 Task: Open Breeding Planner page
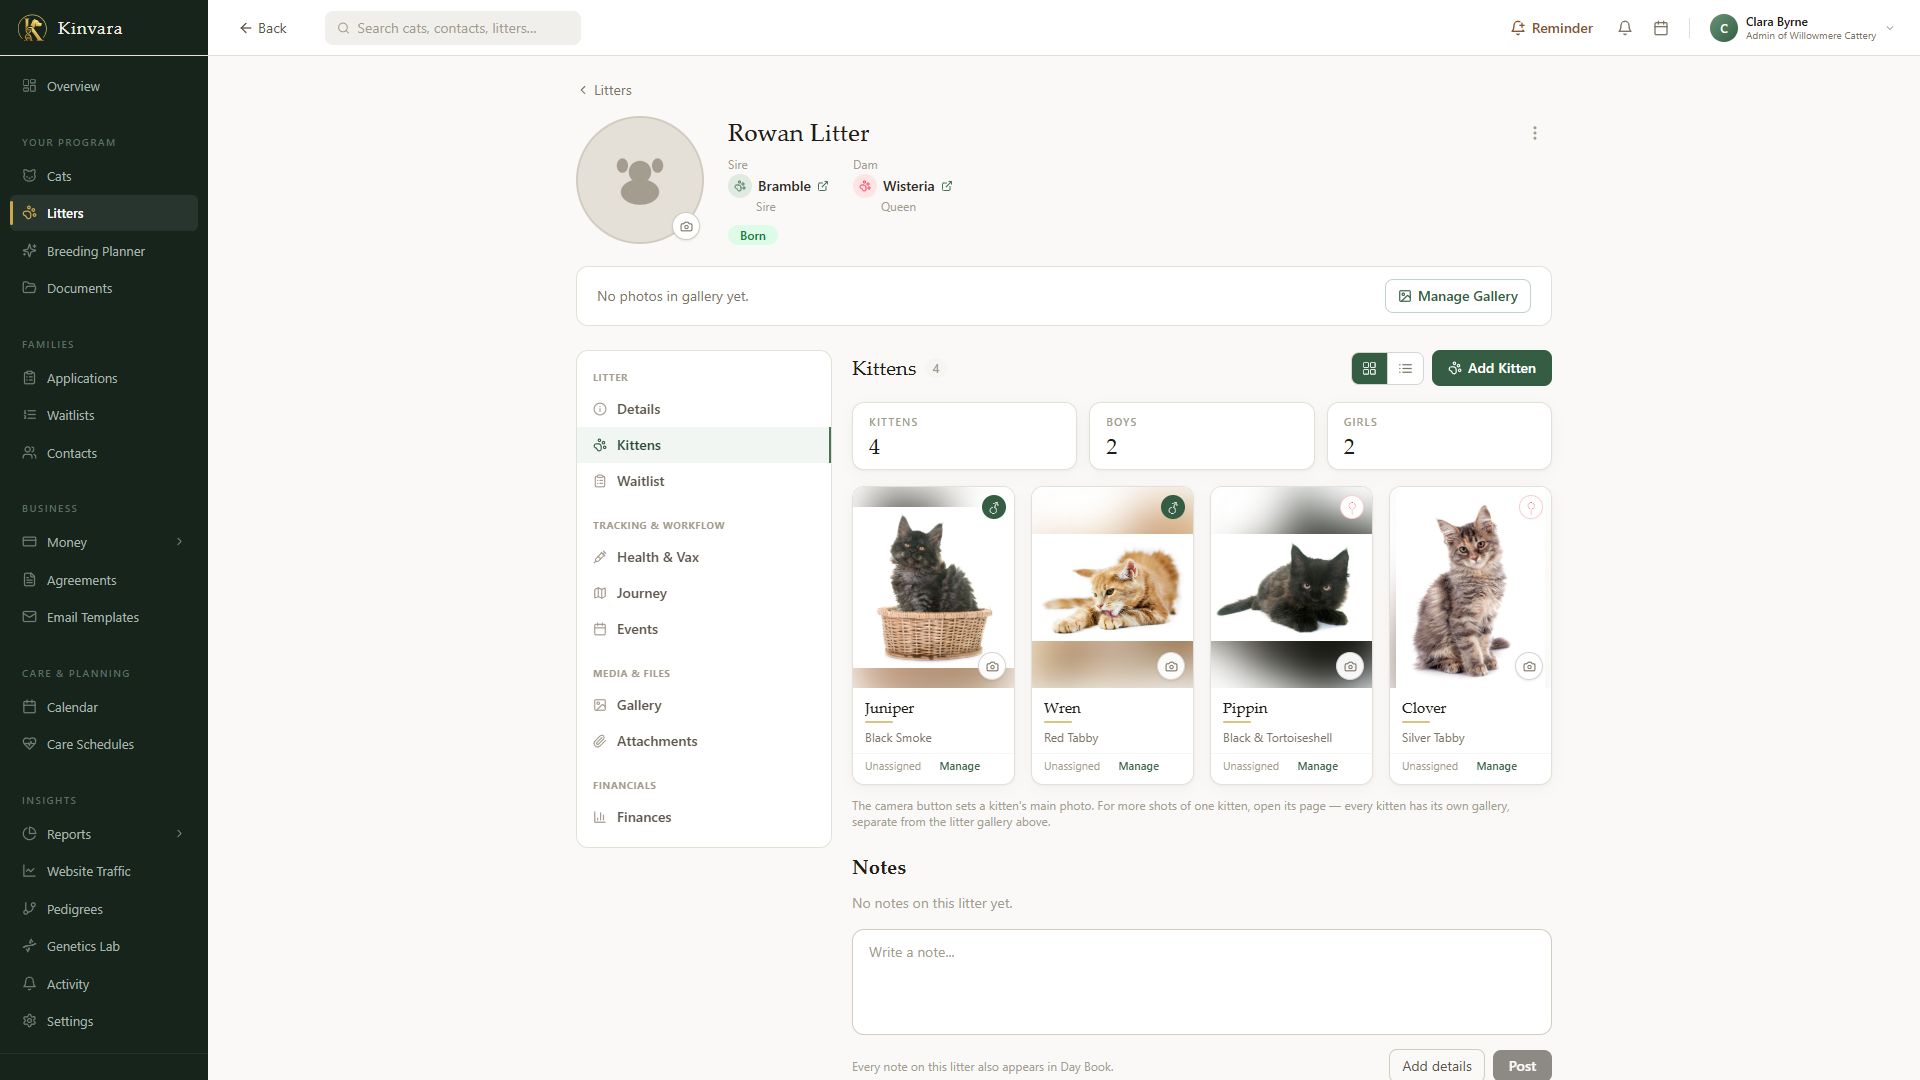pos(104,251)
